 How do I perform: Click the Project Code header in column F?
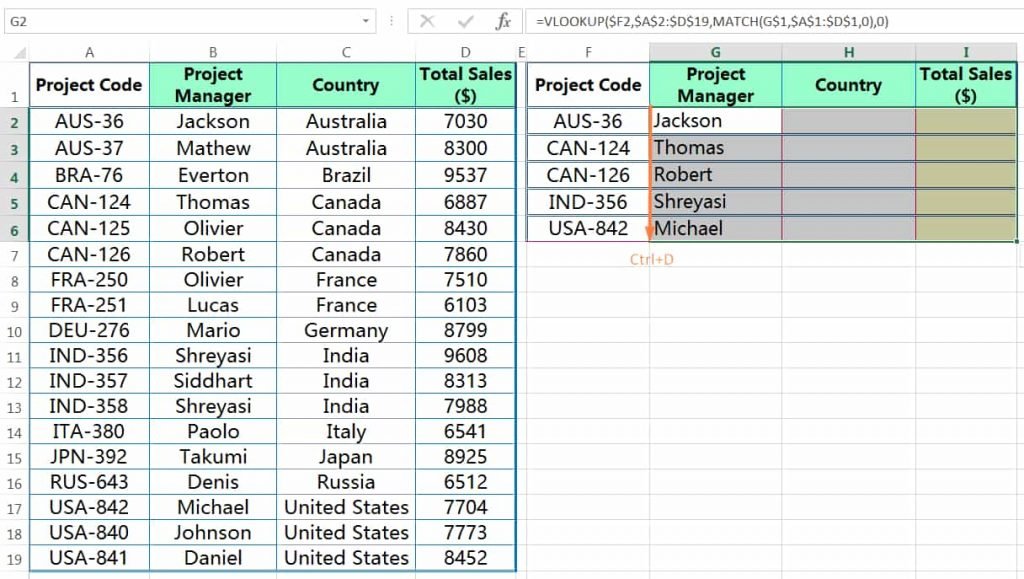587,85
